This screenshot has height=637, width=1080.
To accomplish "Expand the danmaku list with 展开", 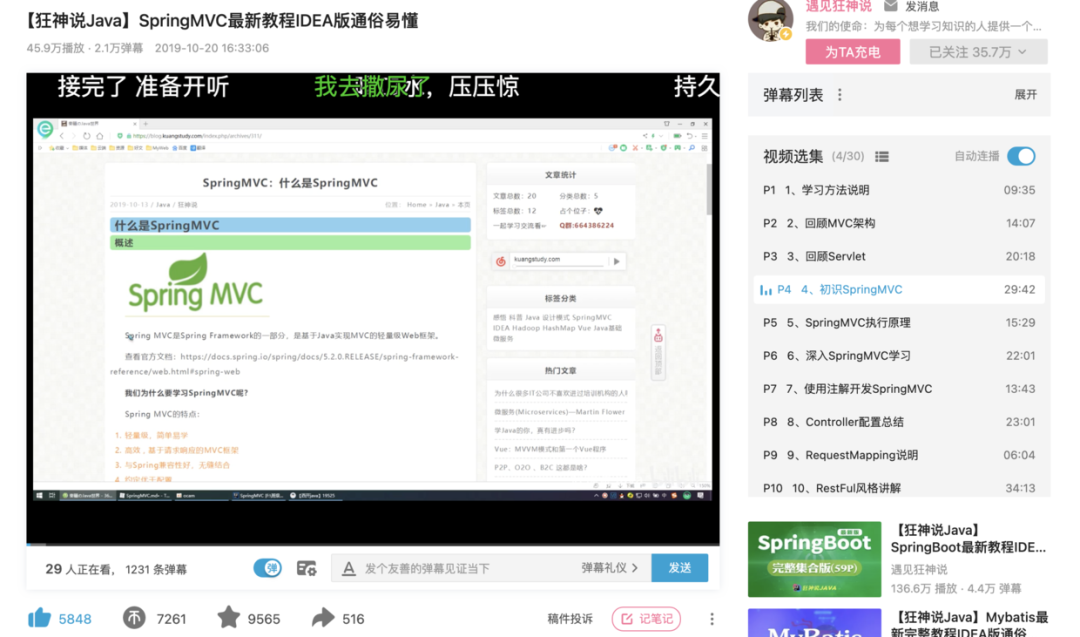I will point(1025,94).
